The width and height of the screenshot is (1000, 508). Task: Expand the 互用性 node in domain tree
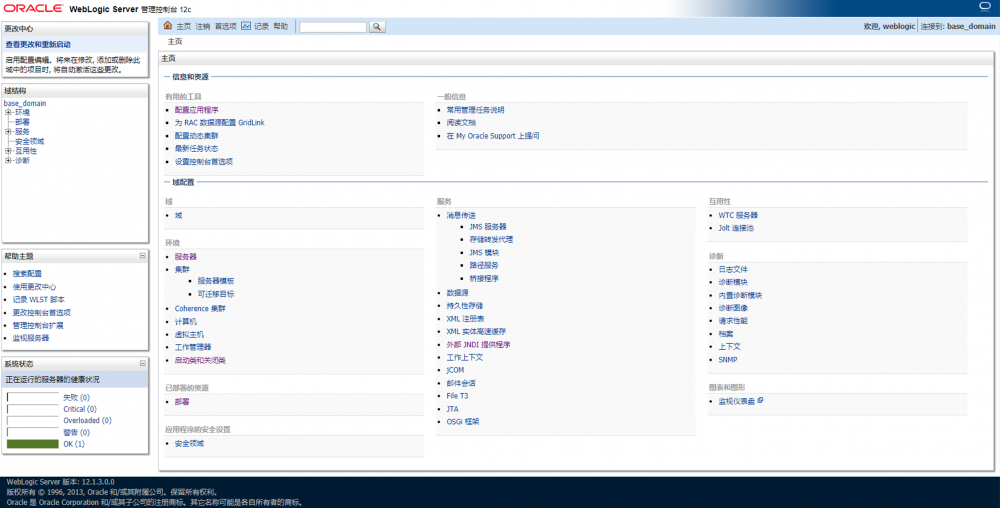tap(8, 151)
